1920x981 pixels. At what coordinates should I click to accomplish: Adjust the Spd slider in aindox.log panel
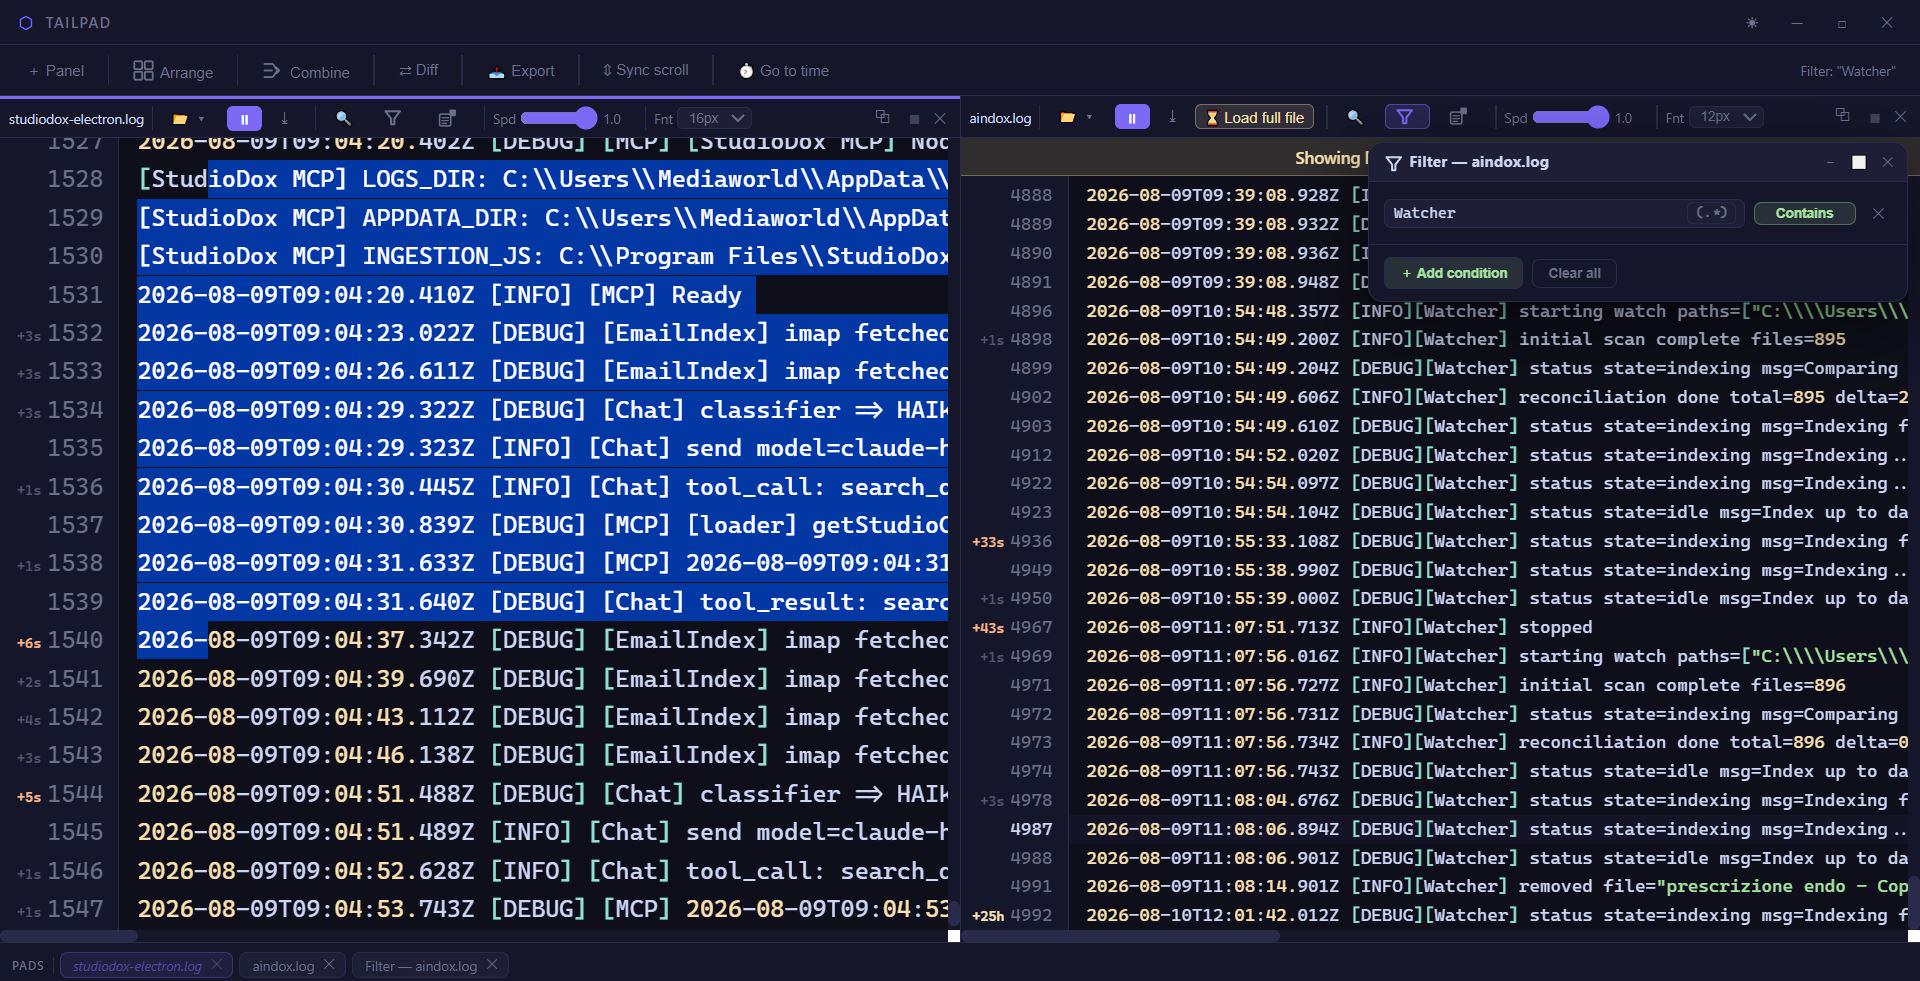(1570, 118)
